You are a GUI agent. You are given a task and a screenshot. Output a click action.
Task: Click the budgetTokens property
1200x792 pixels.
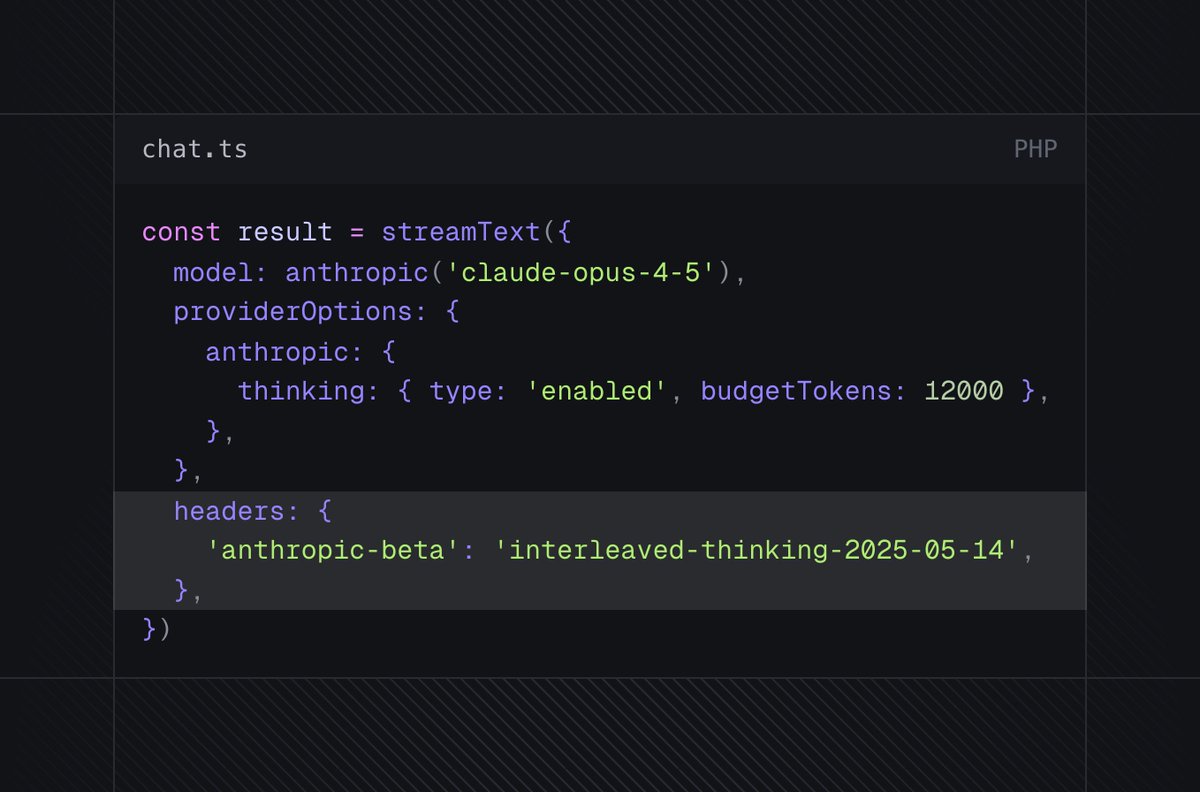pyautogui.click(x=803, y=391)
